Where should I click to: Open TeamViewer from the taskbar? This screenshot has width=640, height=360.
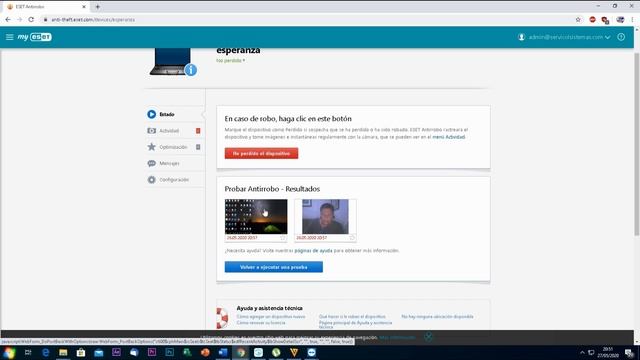(311, 353)
